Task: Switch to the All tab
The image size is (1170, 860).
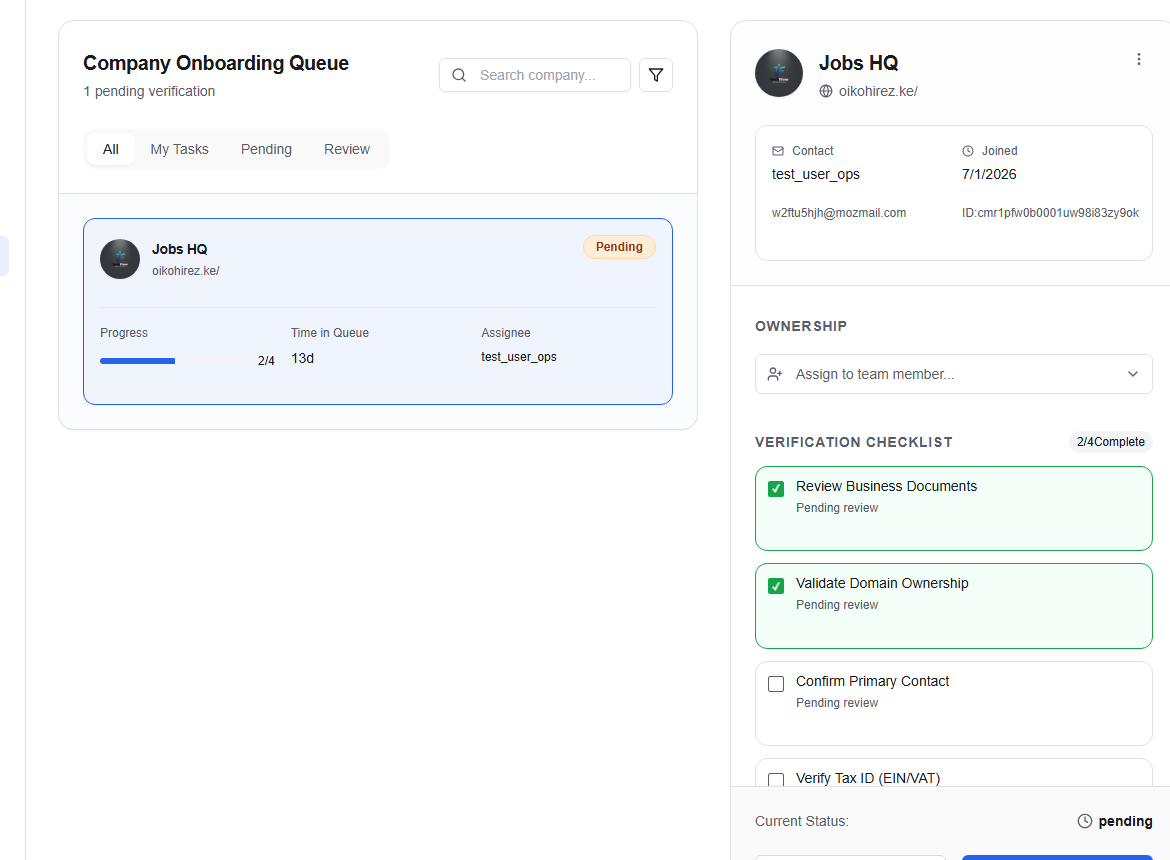Action: click(x=110, y=149)
